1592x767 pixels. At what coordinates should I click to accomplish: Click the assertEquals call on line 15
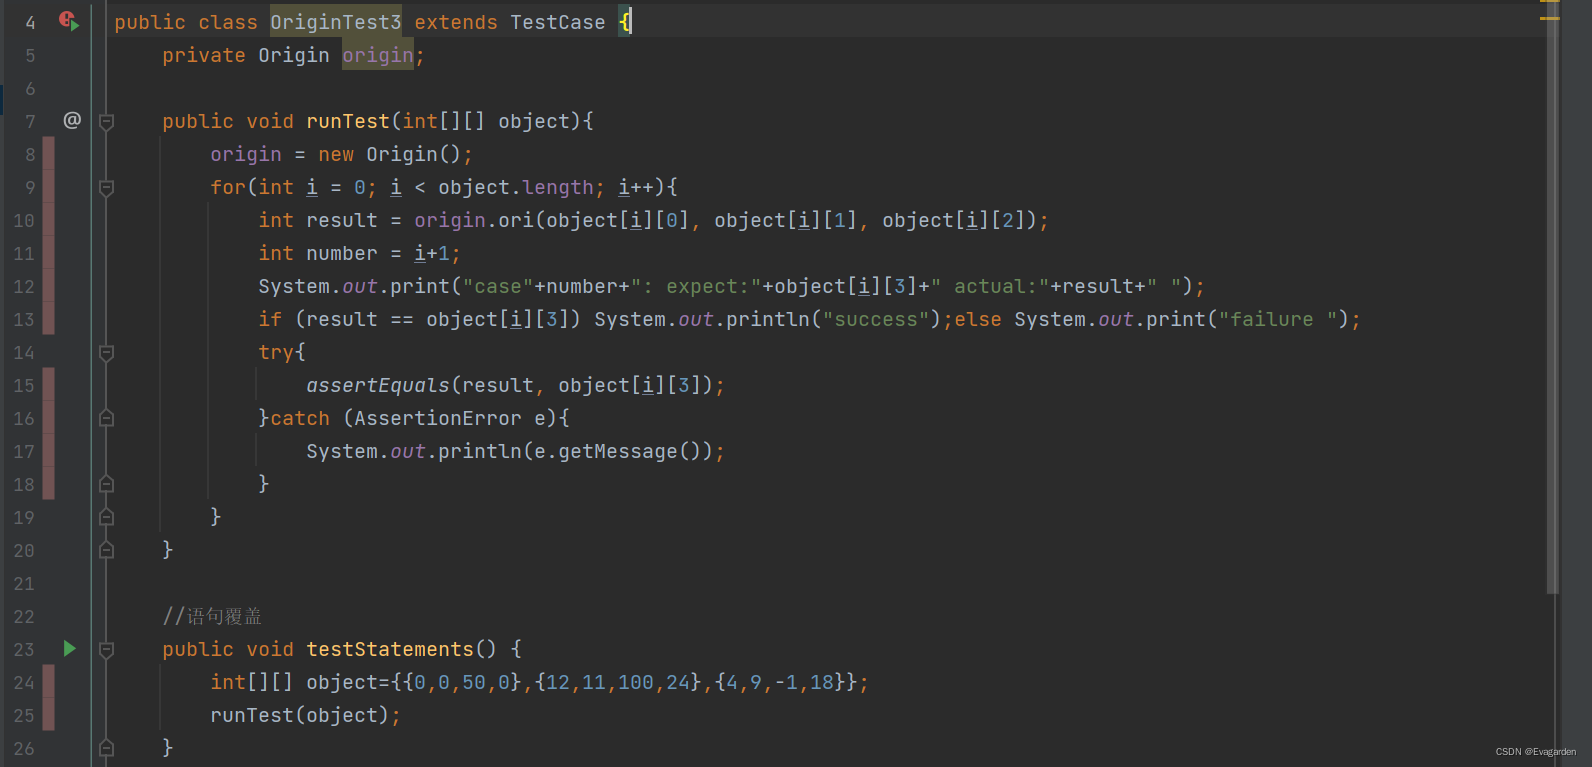378,385
